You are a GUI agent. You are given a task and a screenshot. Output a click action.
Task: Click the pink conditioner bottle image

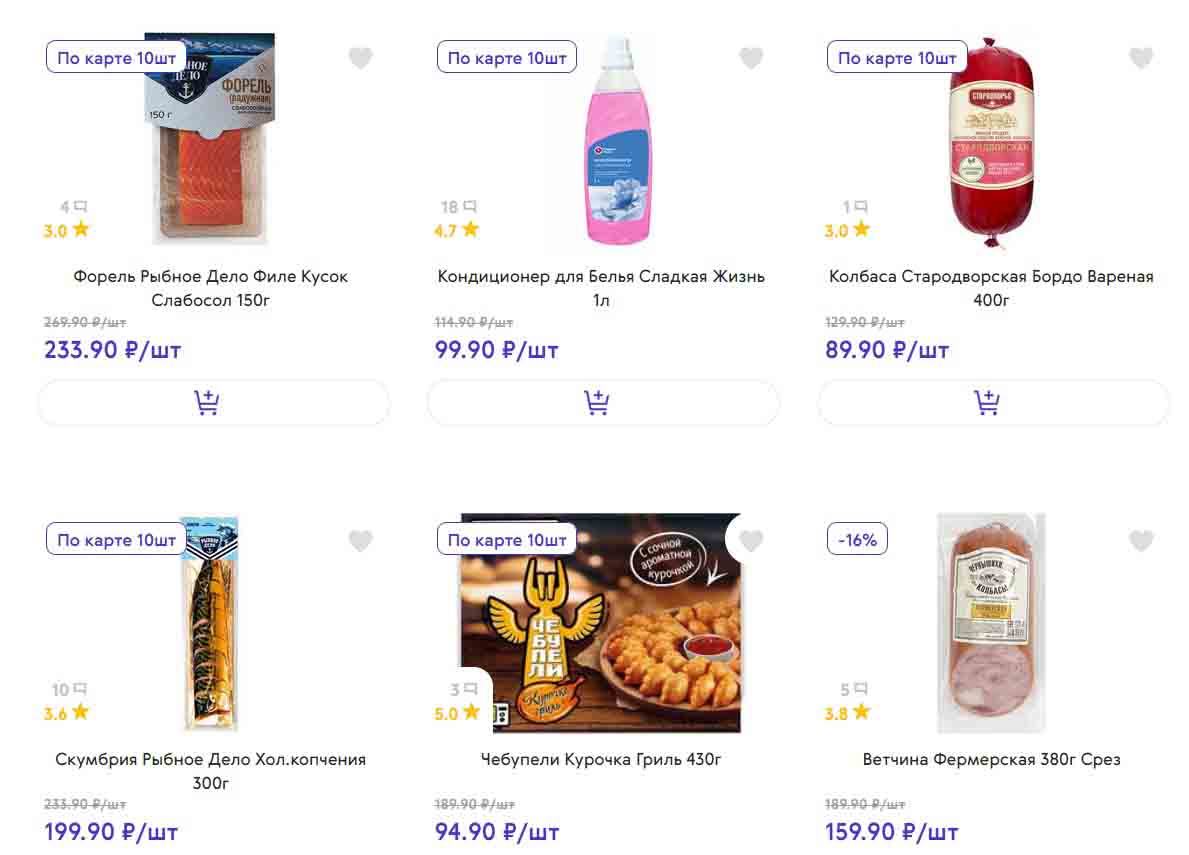pos(617,140)
